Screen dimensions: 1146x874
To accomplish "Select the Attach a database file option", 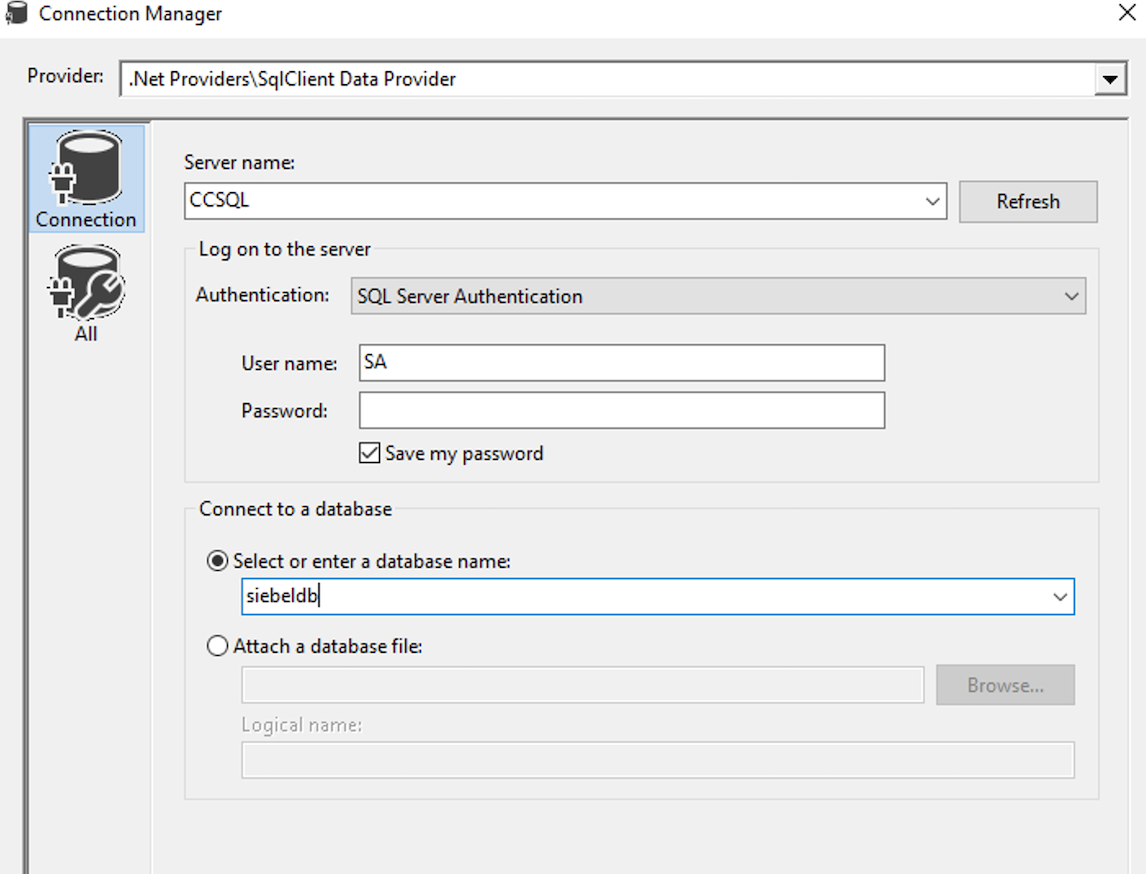I will click(217, 647).
